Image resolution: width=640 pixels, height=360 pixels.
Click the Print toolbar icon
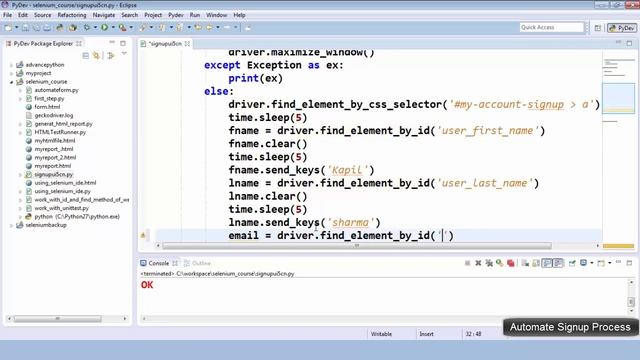(x=47, y=27)
